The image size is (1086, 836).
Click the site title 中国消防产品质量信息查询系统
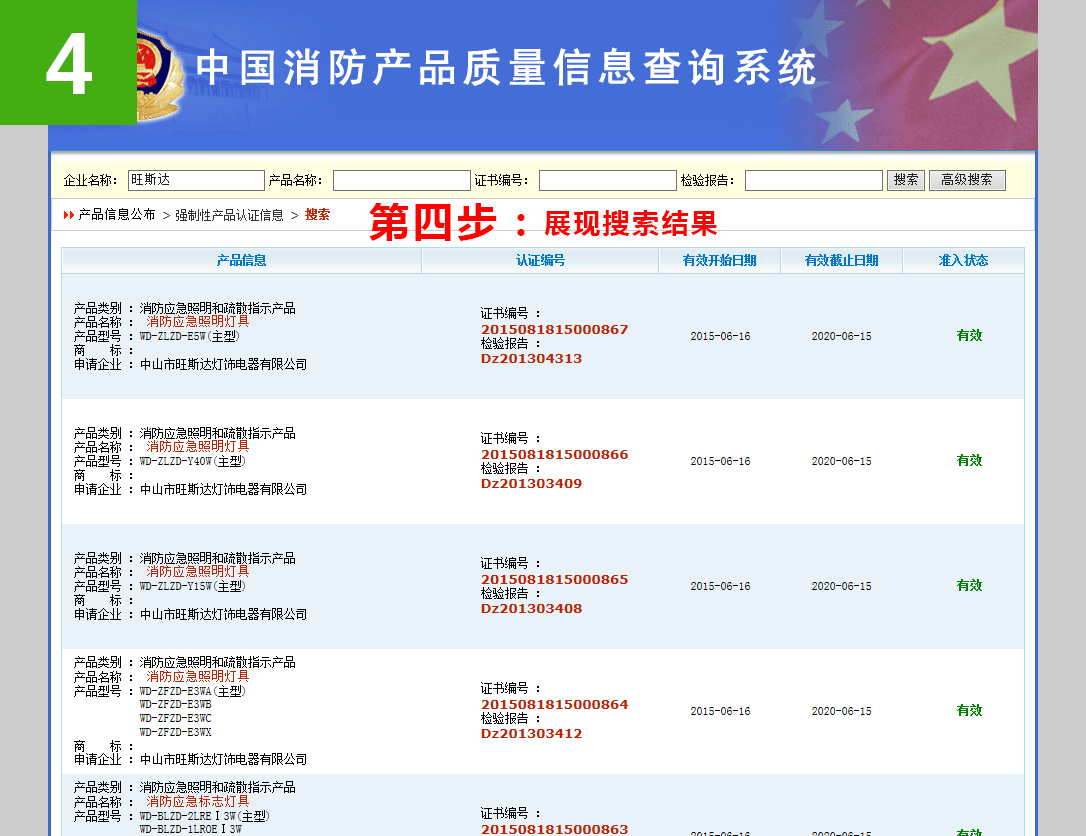pos(506,68)
